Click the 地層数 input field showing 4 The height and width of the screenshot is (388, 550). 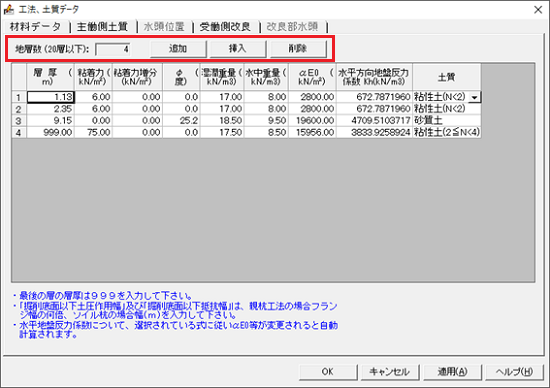tap(113, 49)
